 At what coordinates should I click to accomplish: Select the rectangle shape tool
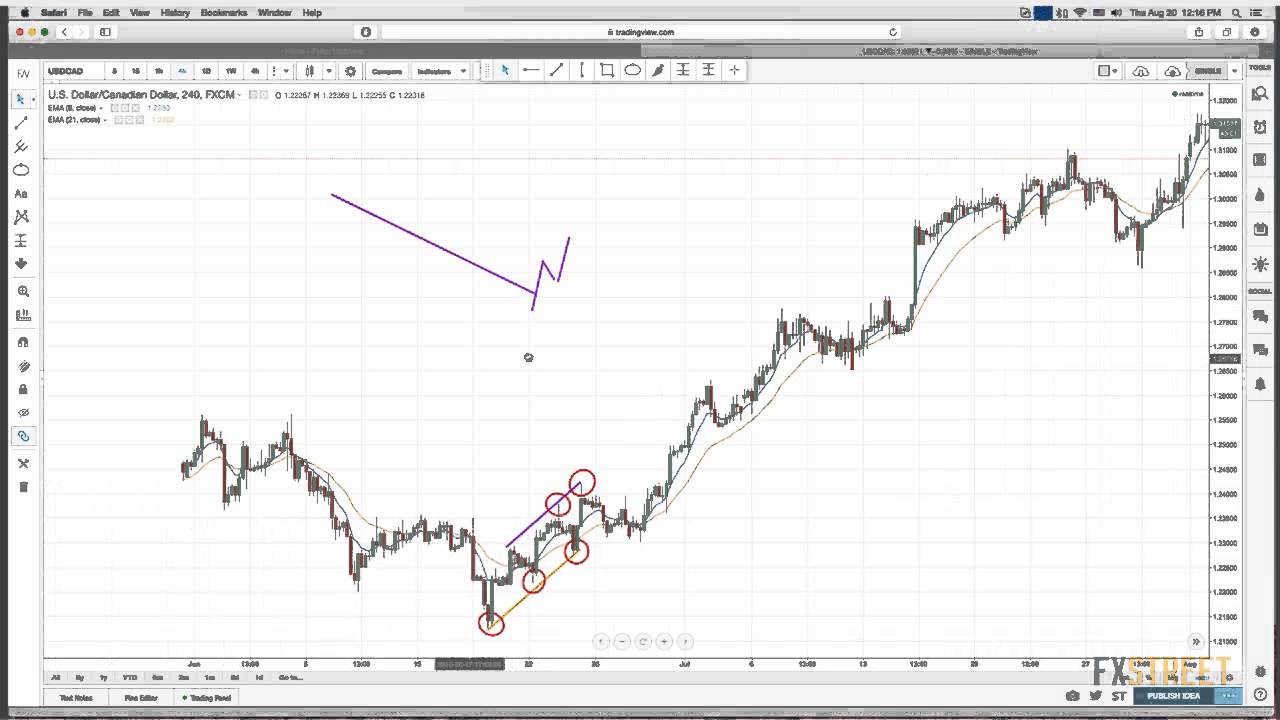coord(607,70)
